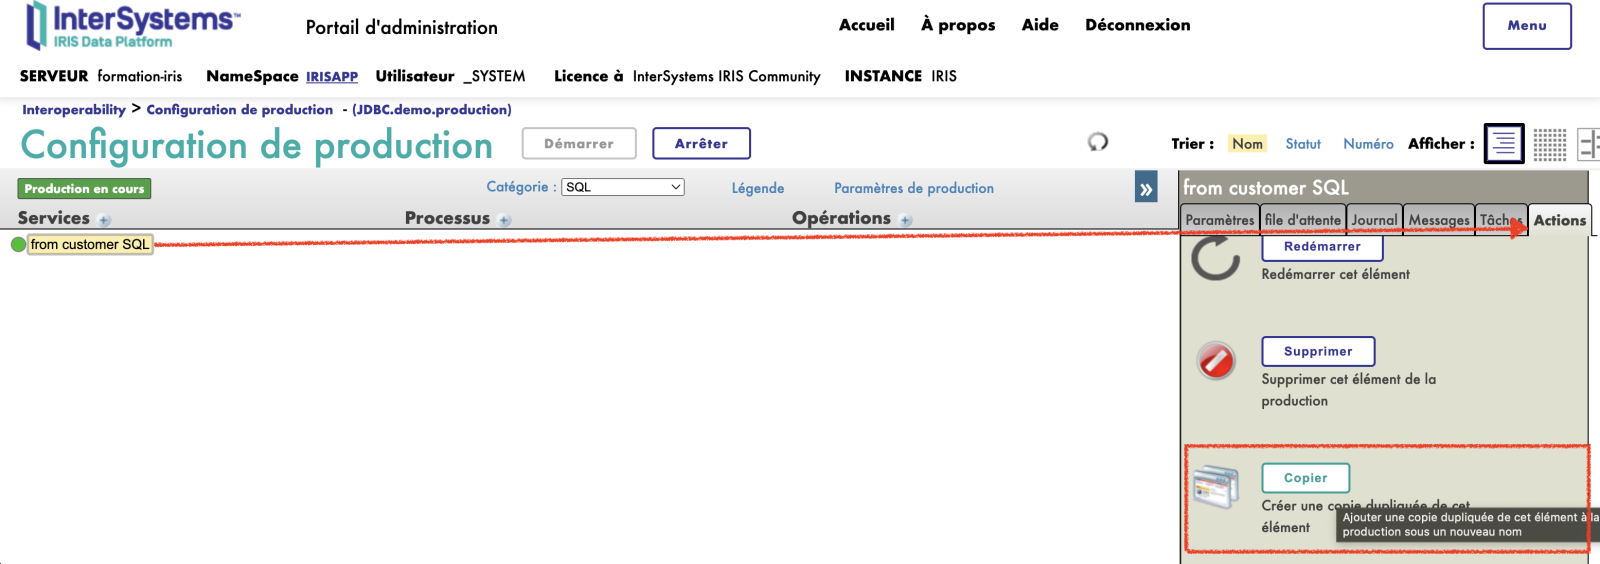Click the green status dot of from customer SQL

pyautogui.click(x=18, y=245)
